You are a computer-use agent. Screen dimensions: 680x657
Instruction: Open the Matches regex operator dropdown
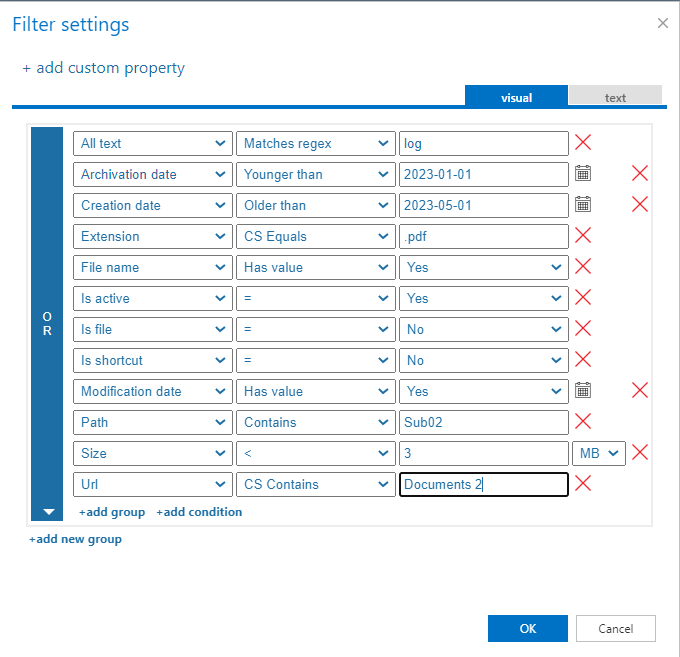(x=315, y=143)
